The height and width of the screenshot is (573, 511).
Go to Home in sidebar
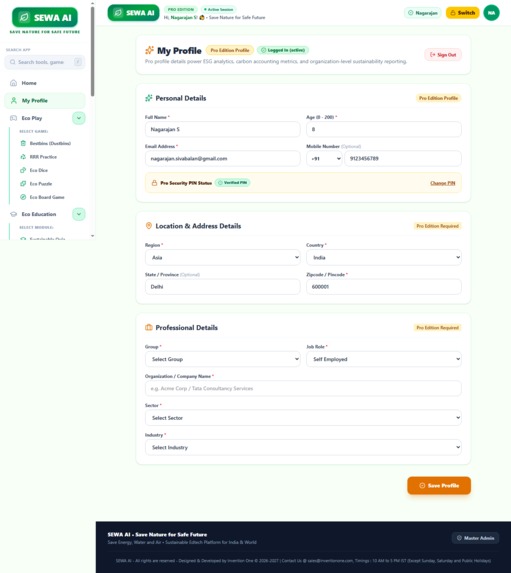tap(45, 83)
